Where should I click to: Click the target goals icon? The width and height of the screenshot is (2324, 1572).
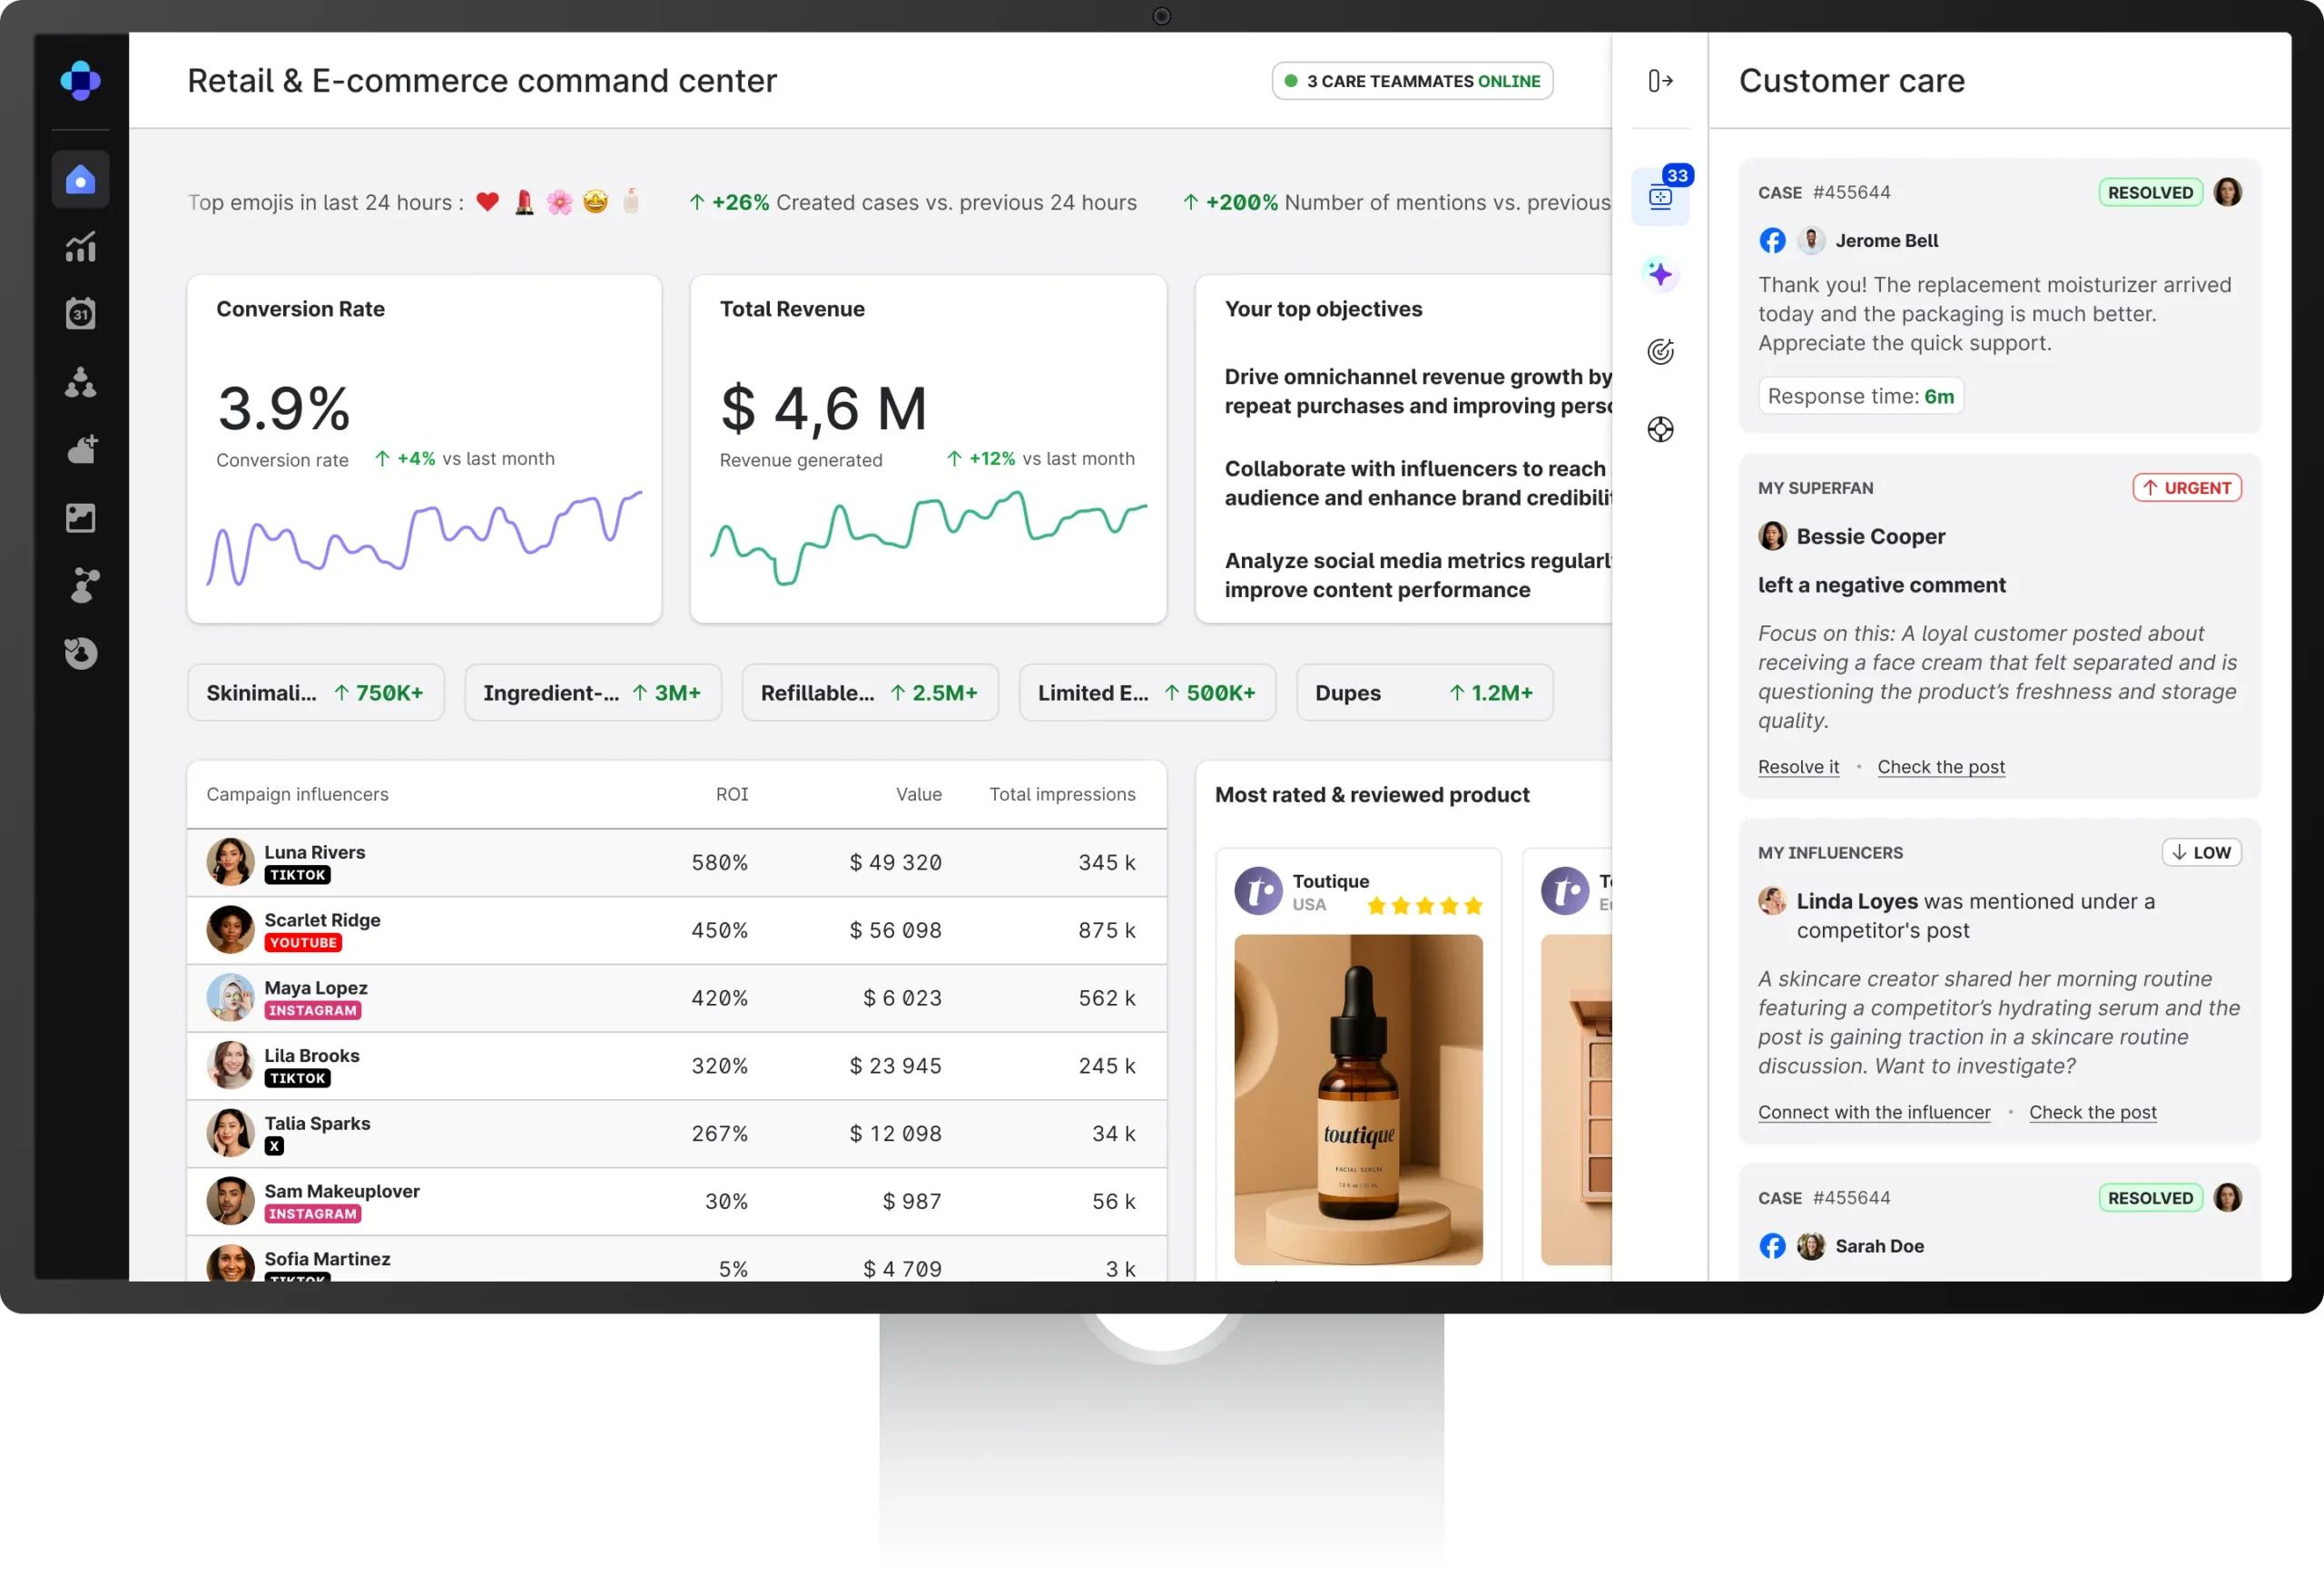1660,352
